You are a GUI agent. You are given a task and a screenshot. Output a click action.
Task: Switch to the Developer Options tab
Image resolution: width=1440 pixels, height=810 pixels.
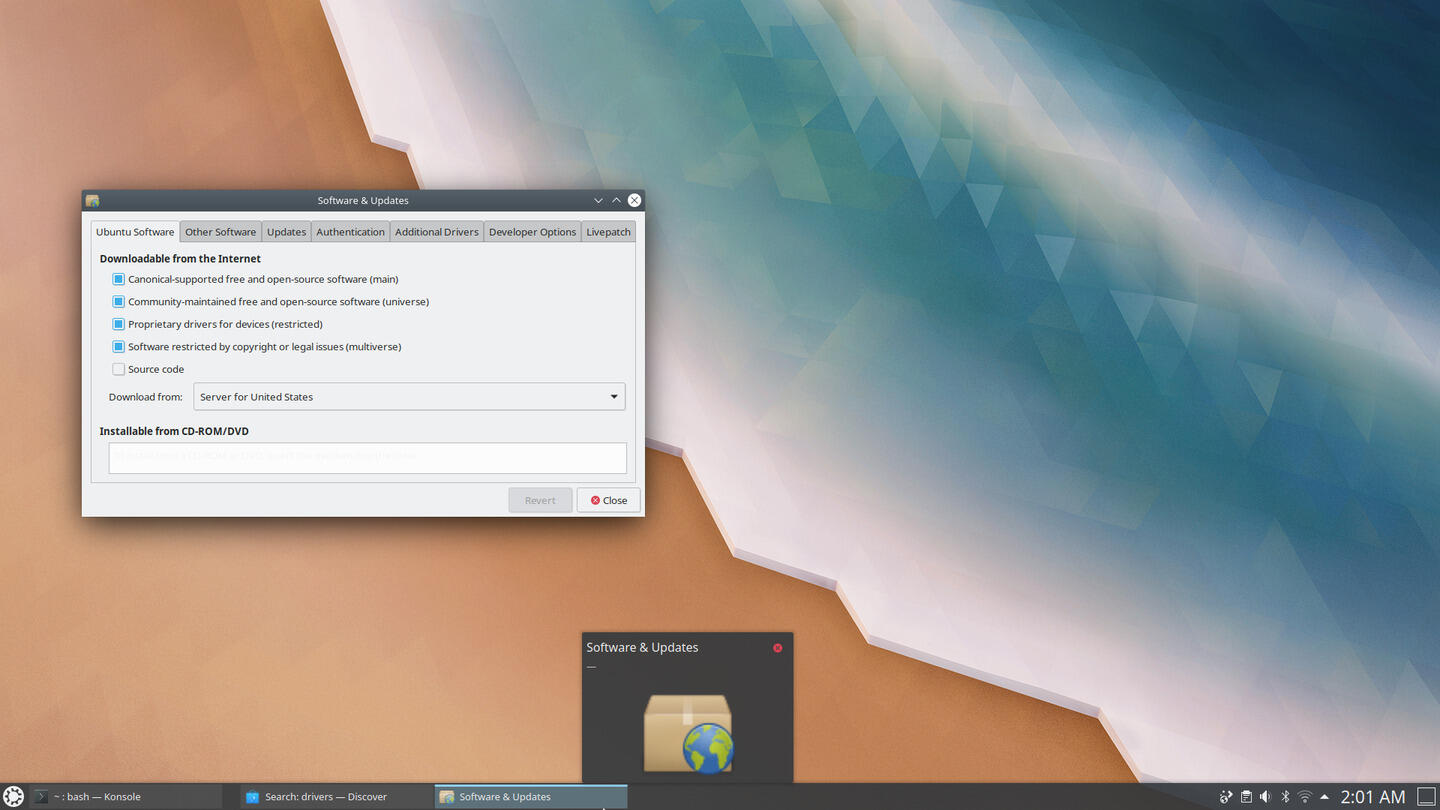(532, 232)
